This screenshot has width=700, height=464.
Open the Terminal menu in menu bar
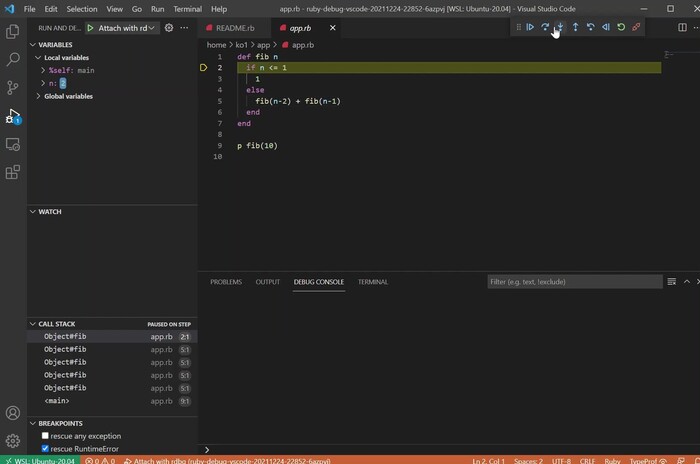click(x=187, y=8)
